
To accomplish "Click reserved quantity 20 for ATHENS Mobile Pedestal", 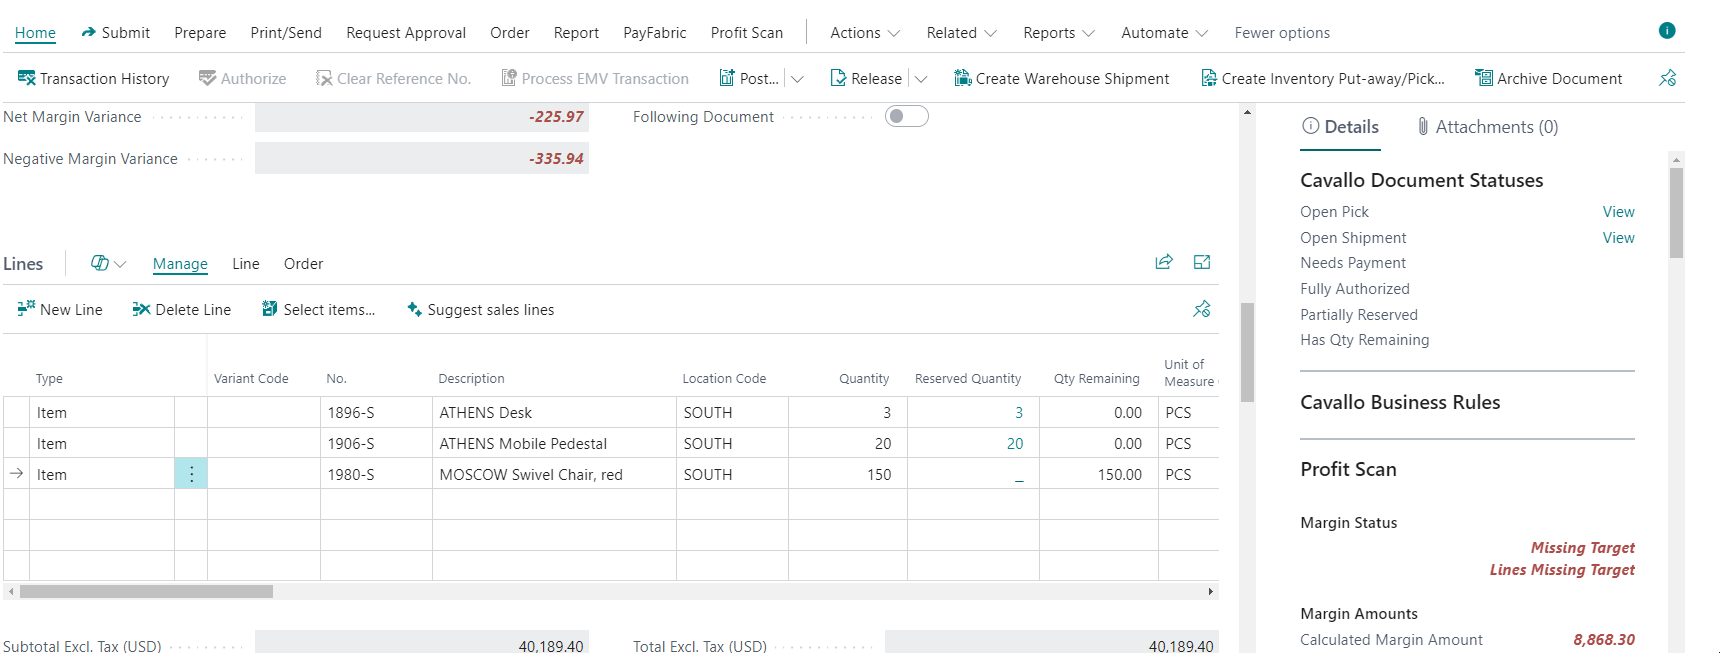I will [1014, 444].
